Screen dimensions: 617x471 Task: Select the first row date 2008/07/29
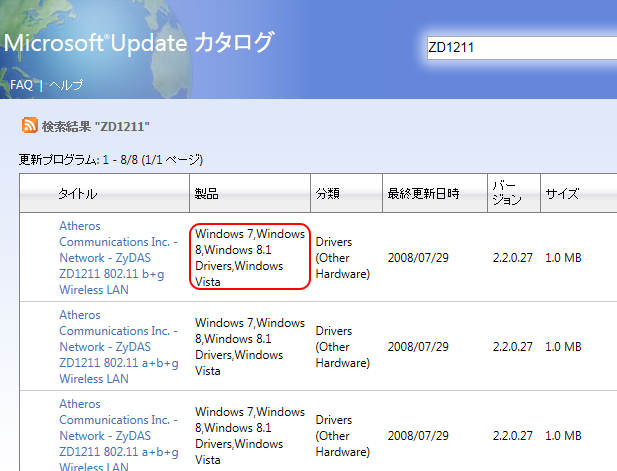click(418, 258)
